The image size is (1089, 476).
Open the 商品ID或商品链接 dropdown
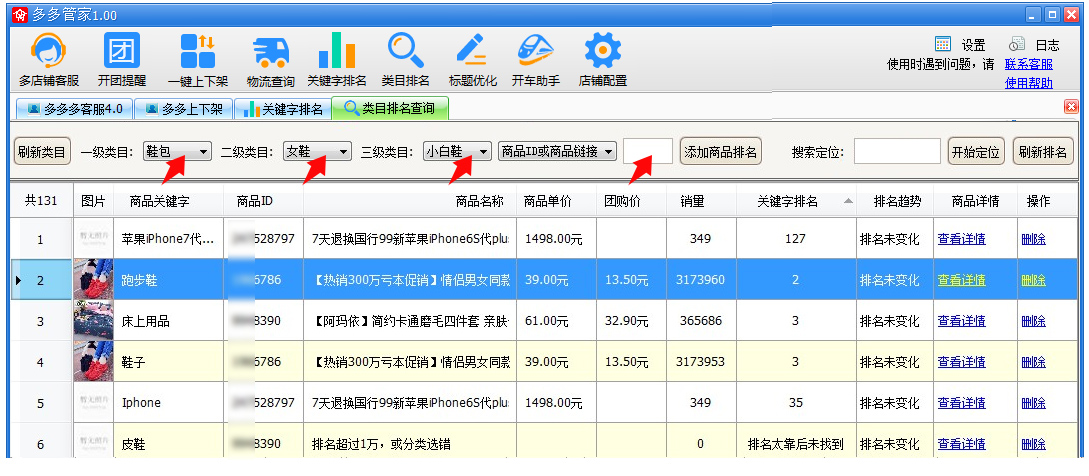click(x=557, y=151)
